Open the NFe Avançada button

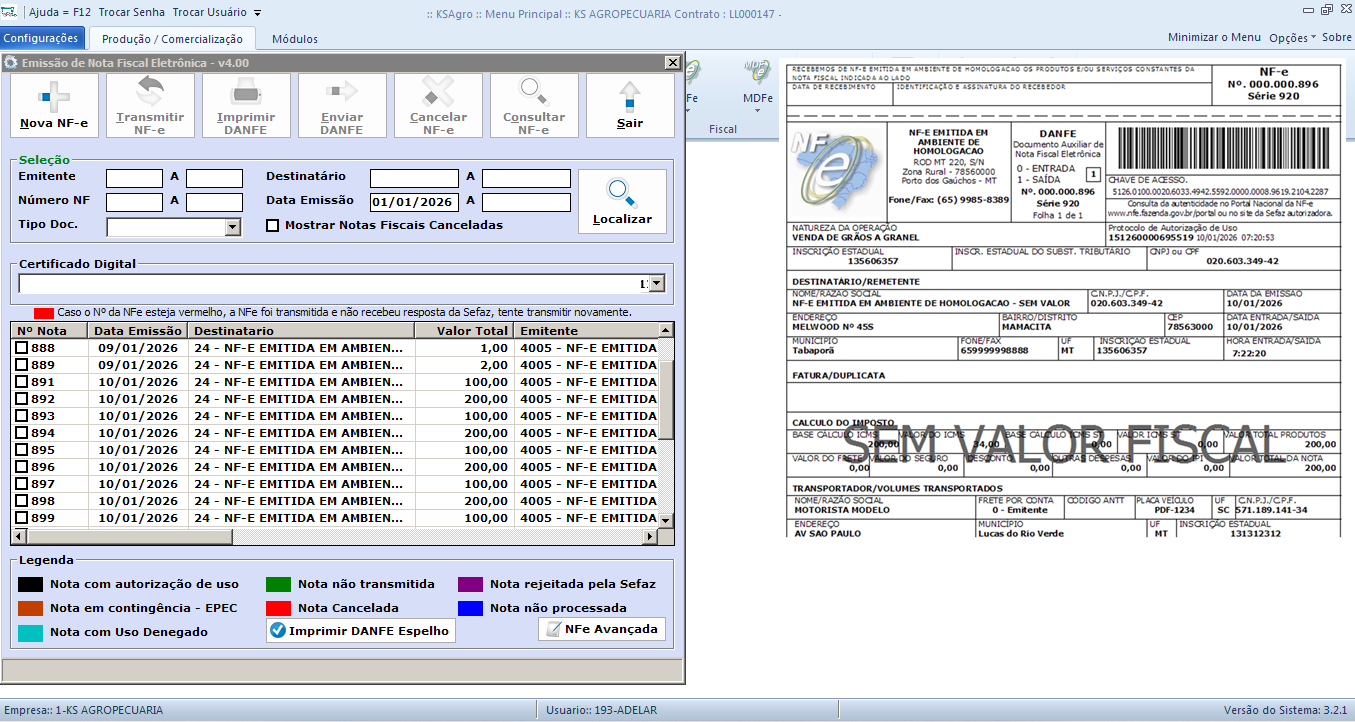(x=602, y=629)
